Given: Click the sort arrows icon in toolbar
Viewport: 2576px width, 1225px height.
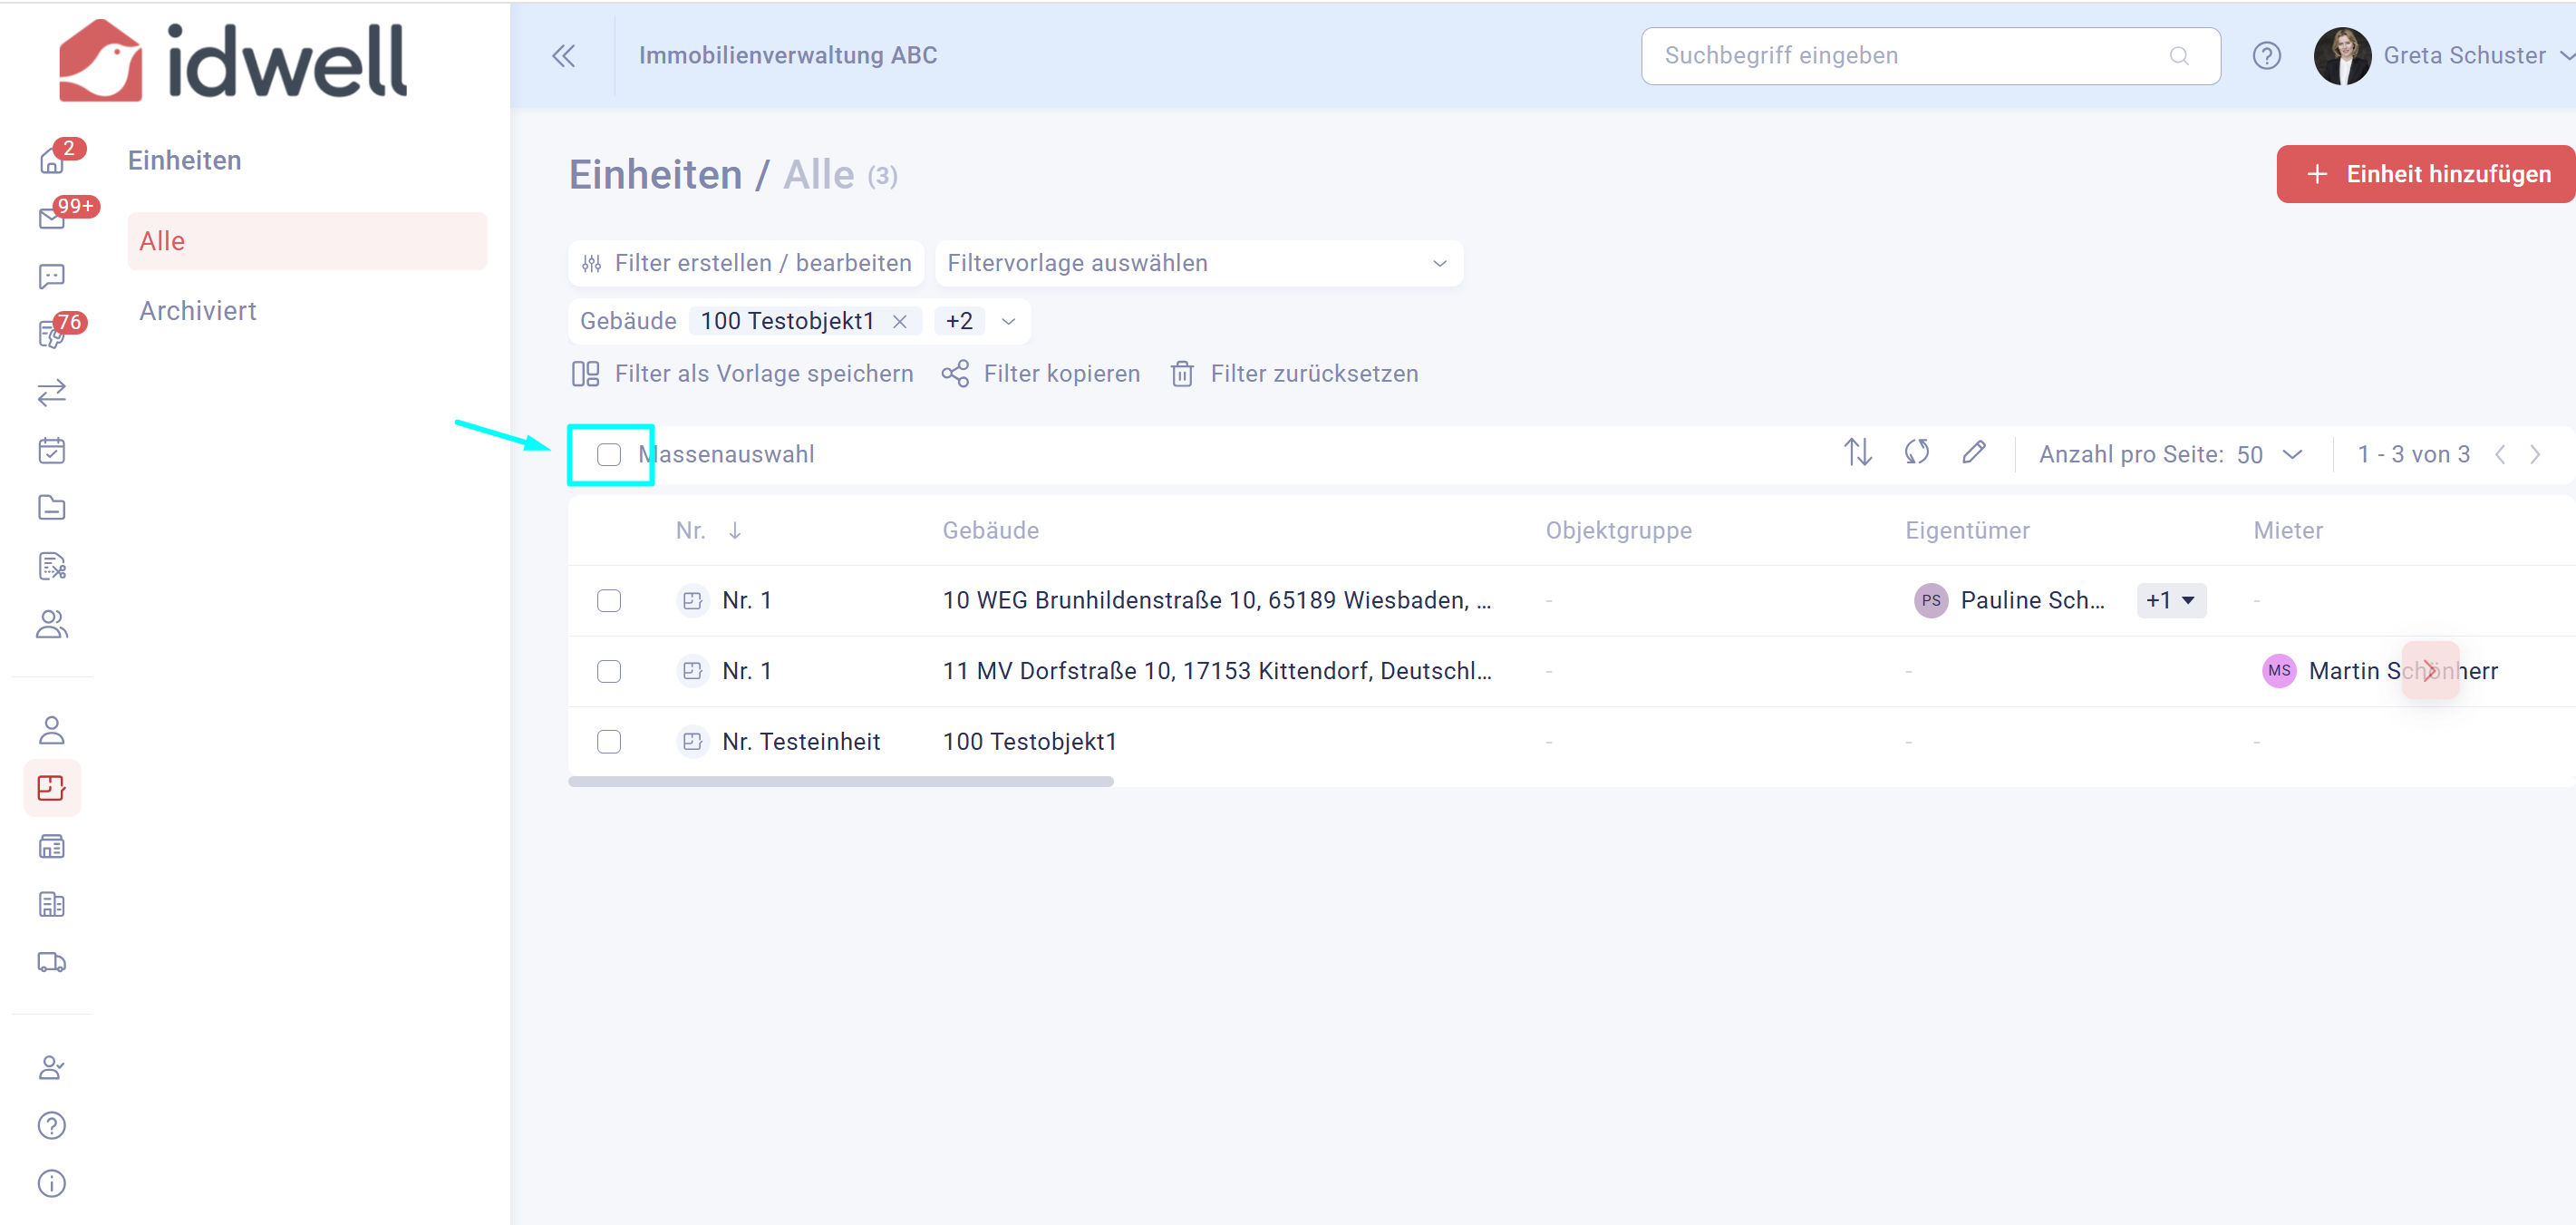Looking at the screenshot, I should pyautogui.click(x=1858, y=453).
